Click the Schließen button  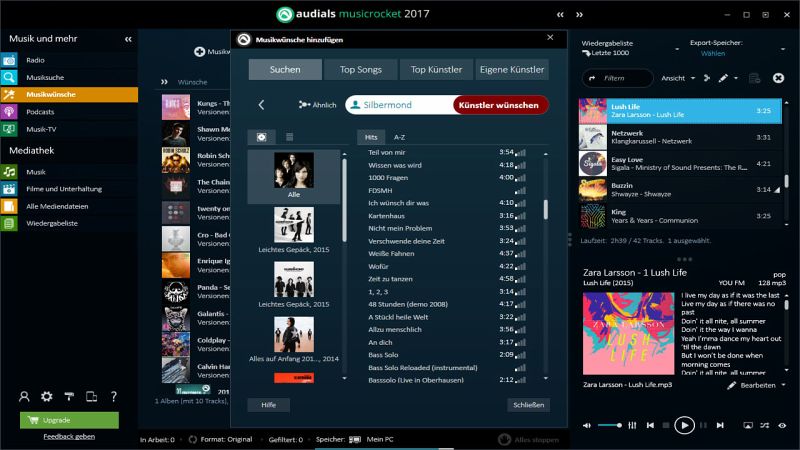click(x=527, y=405)
